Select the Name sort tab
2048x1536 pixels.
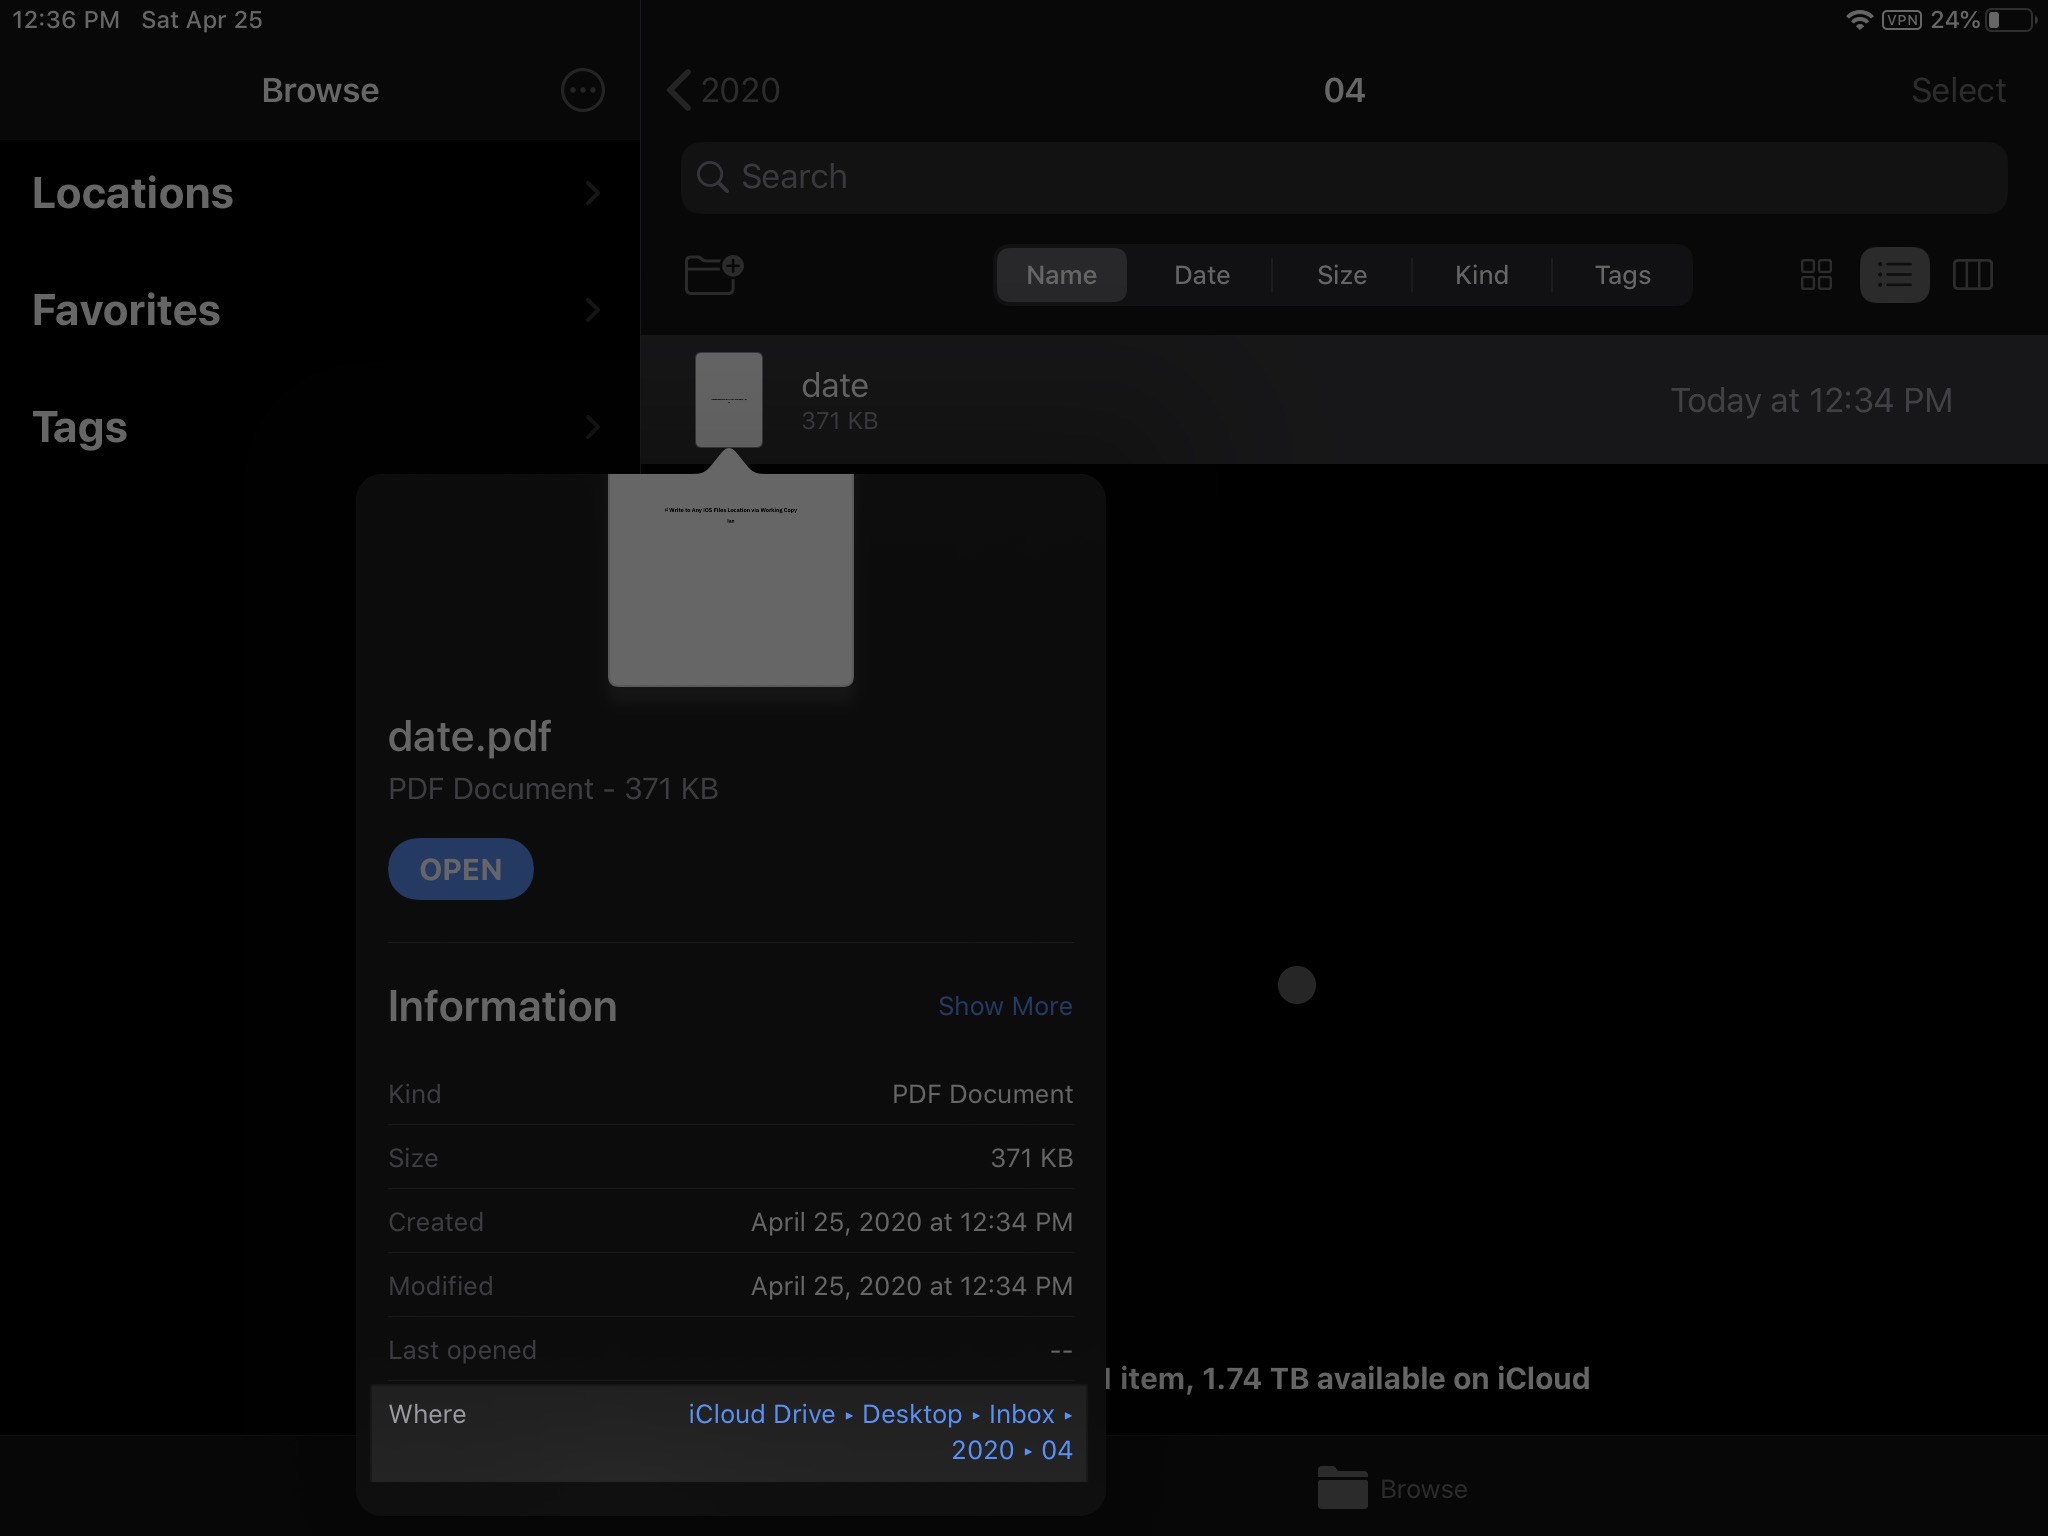tap(1061, 274)
